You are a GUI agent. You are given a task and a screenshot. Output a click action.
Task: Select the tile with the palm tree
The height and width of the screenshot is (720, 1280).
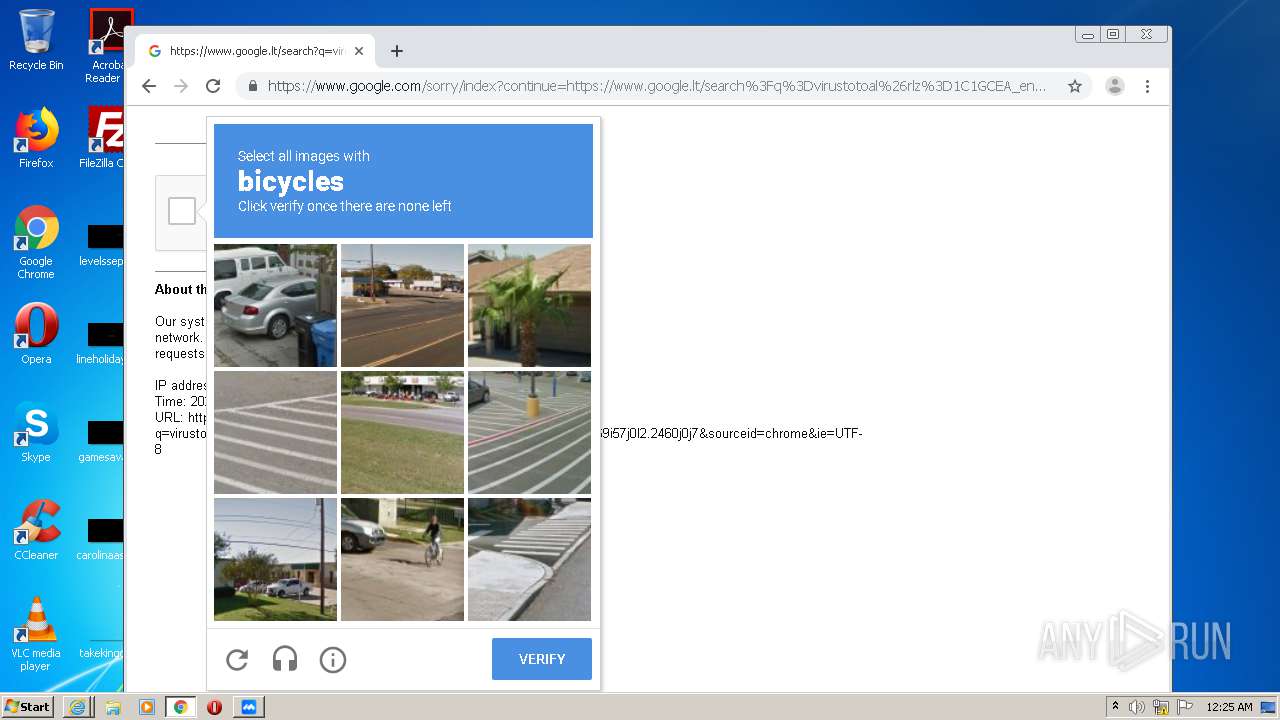coord(529,305)
